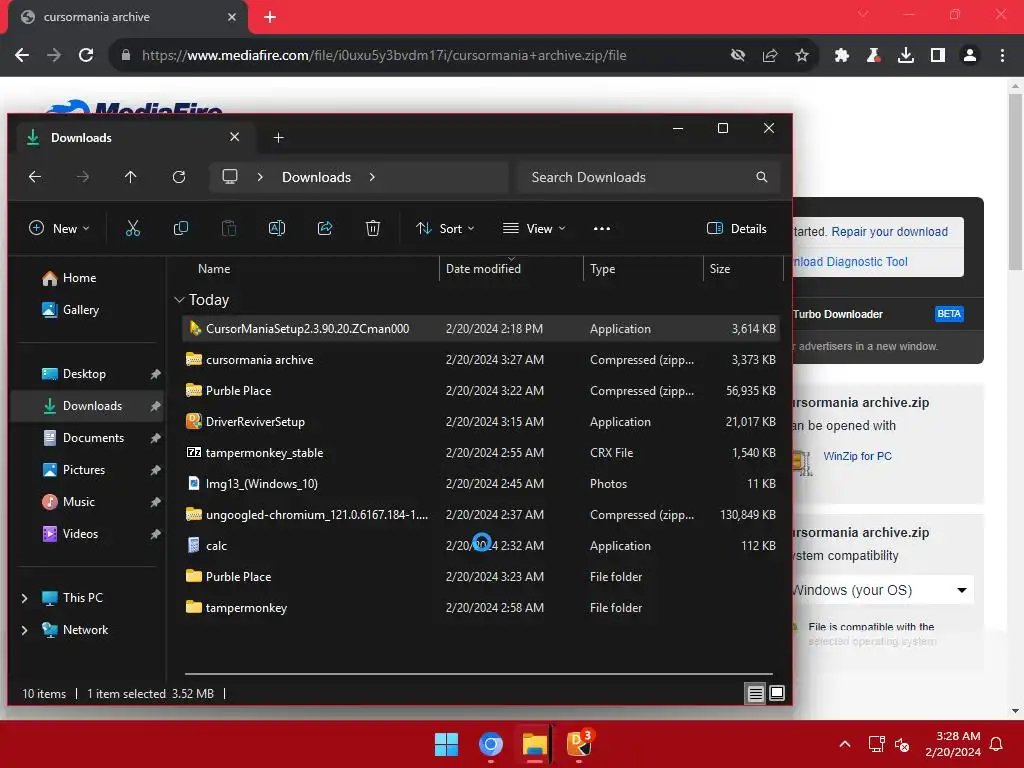Click the Copy icon in Explorer toolbar
Viewport: 1024px width, 768px height.
pos(181,228)
